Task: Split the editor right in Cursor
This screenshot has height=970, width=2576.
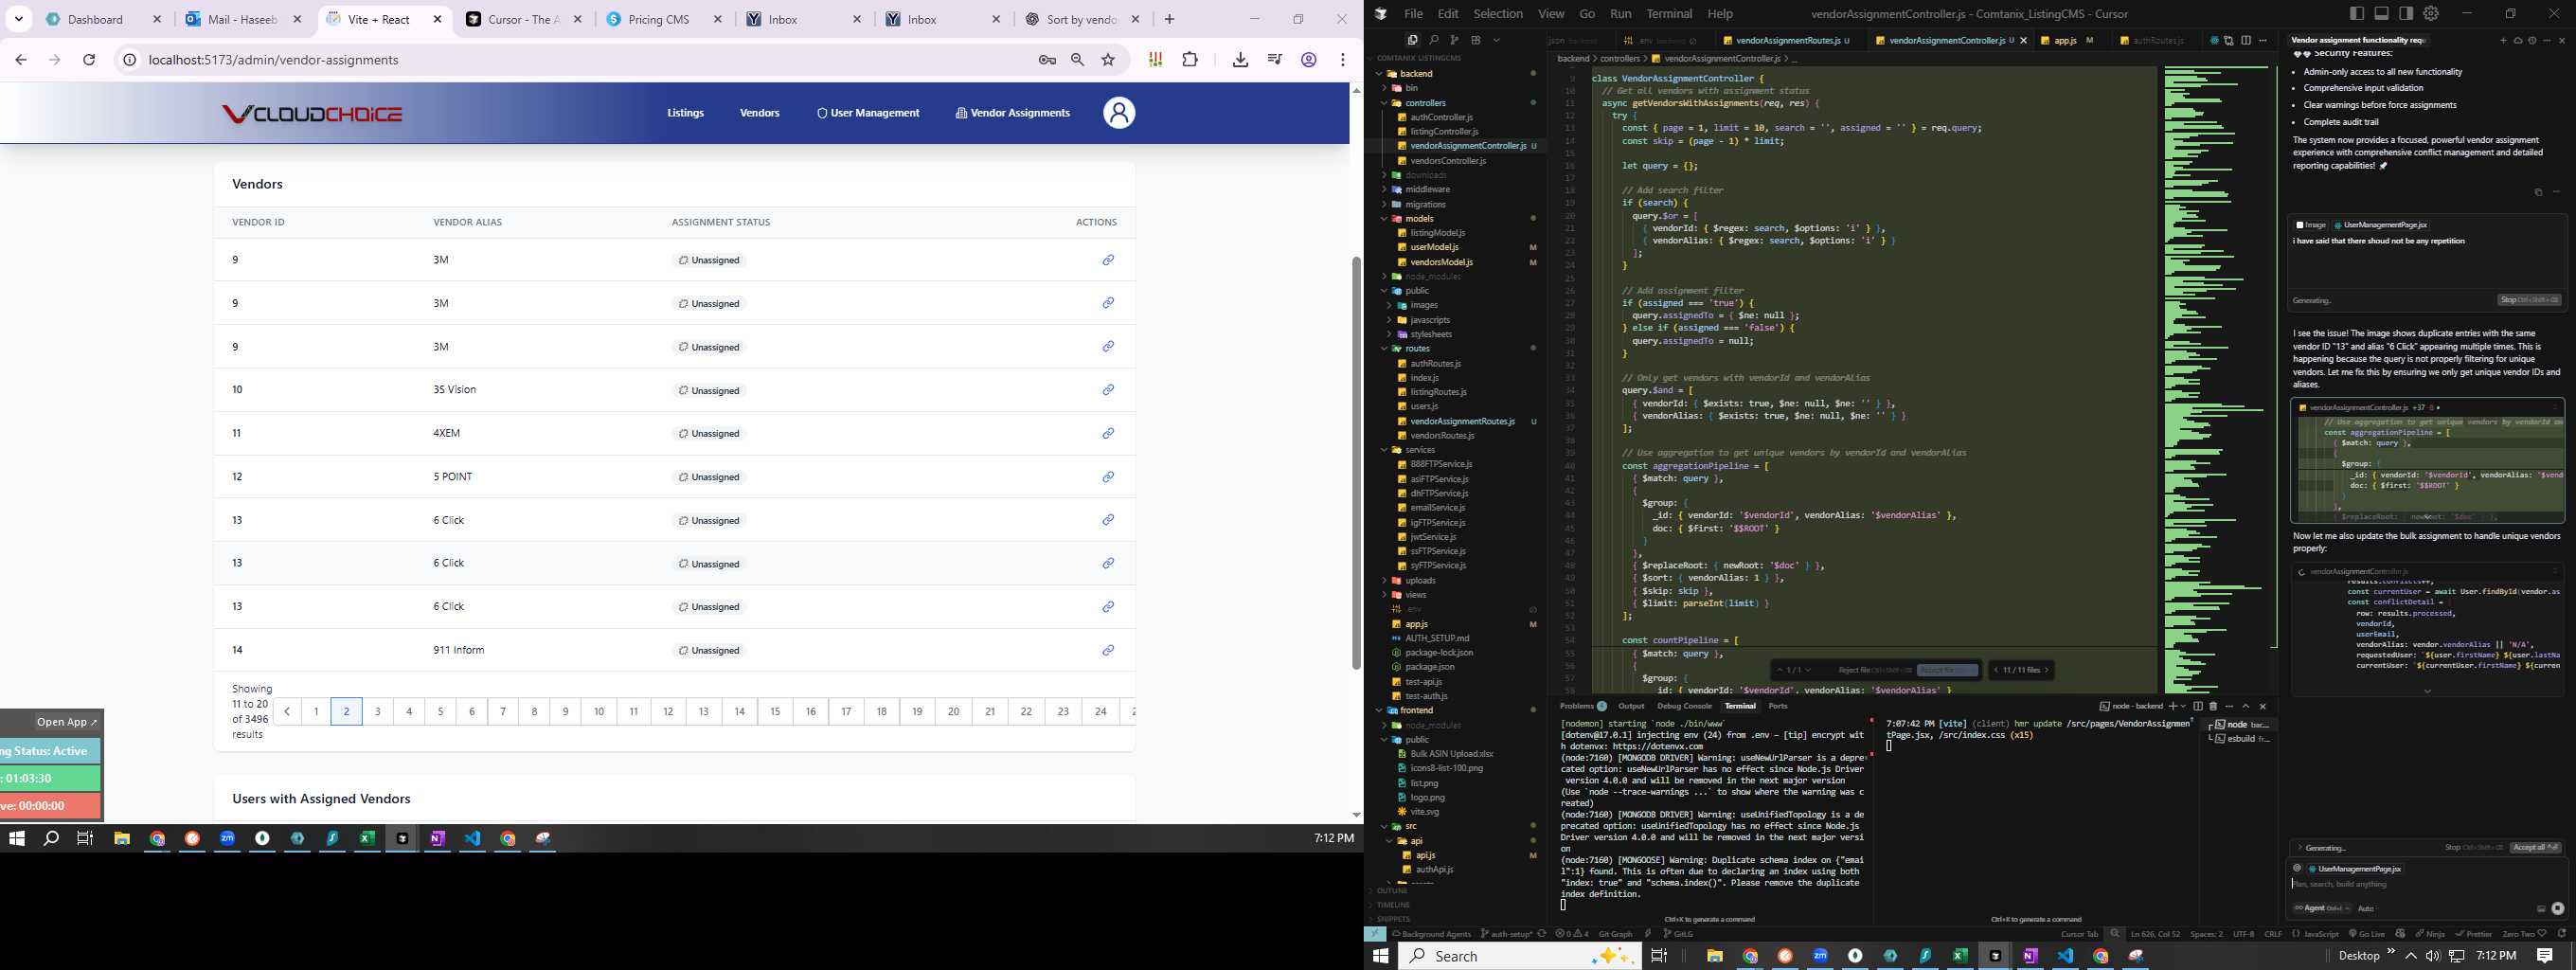Action: [x=2247, y=40]
